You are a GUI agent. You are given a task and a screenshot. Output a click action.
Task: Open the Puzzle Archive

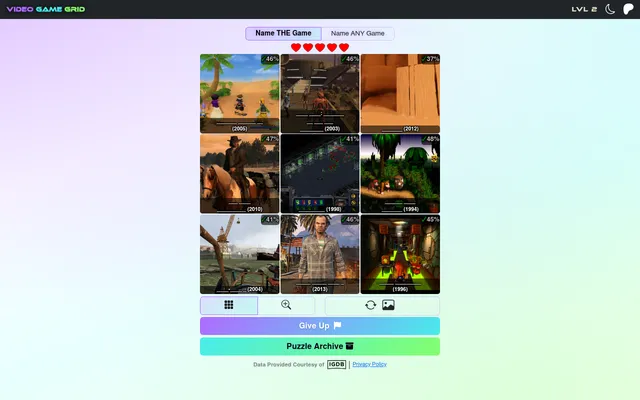(x=320, y=346)
